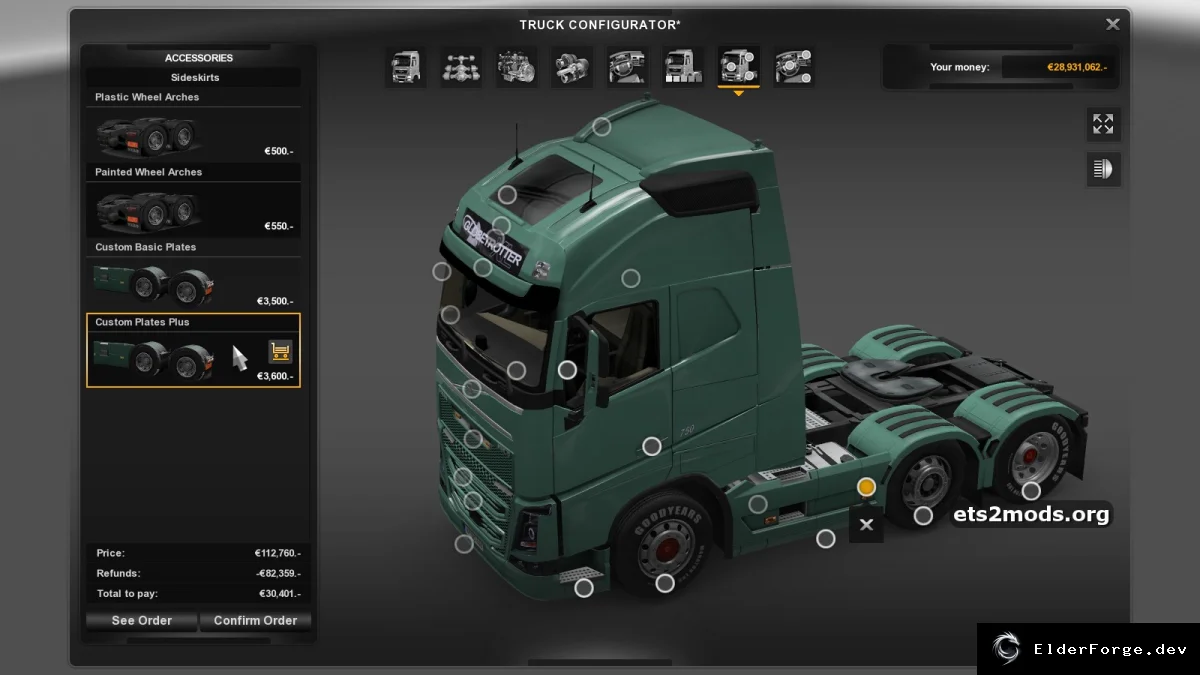The image size is (1200, 675).
Task: Click the Refunds value -€82,359
Action: coord(278,574)
